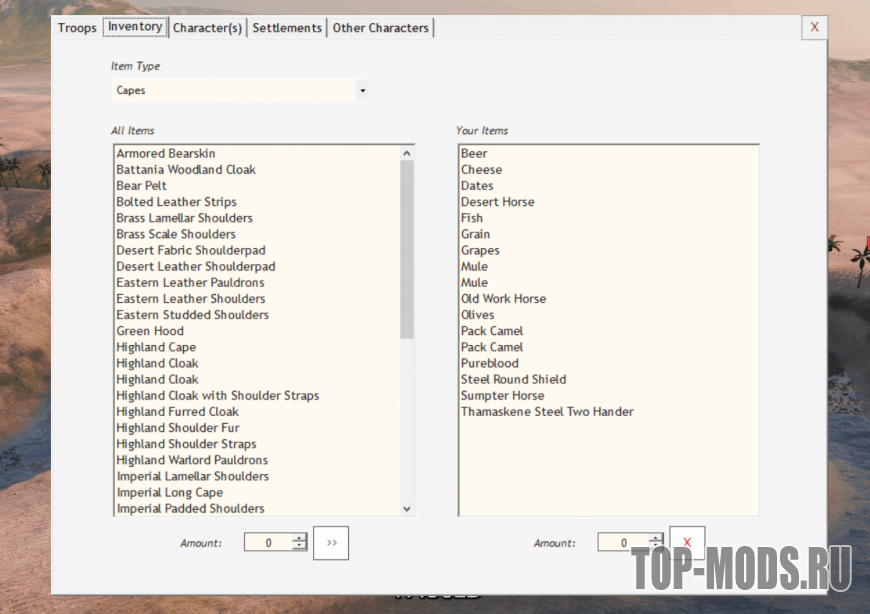870x614 pixels.
Task: Open the Character(s) tab
Action: click(x=207, y=28)
